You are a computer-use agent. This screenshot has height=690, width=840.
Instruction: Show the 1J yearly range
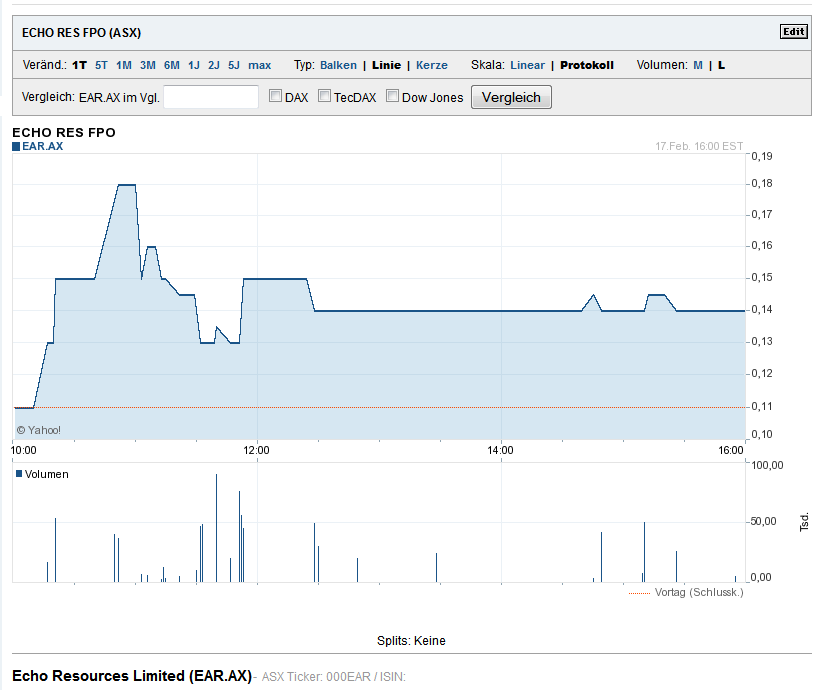(x=194, y=65)
